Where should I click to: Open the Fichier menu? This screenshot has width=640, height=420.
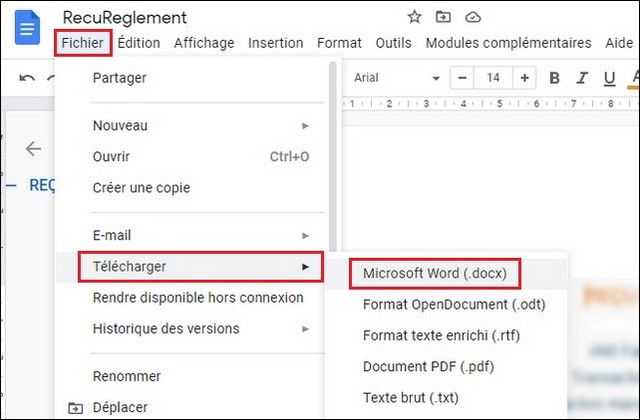pyautogui.click(x=83, y=43)
